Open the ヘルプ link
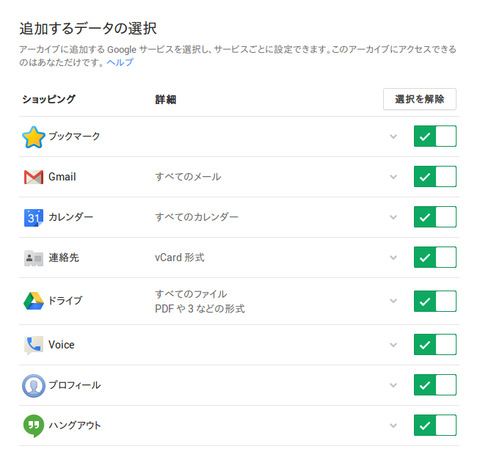This screenshot has height=449, width=480. pos(120,62)
